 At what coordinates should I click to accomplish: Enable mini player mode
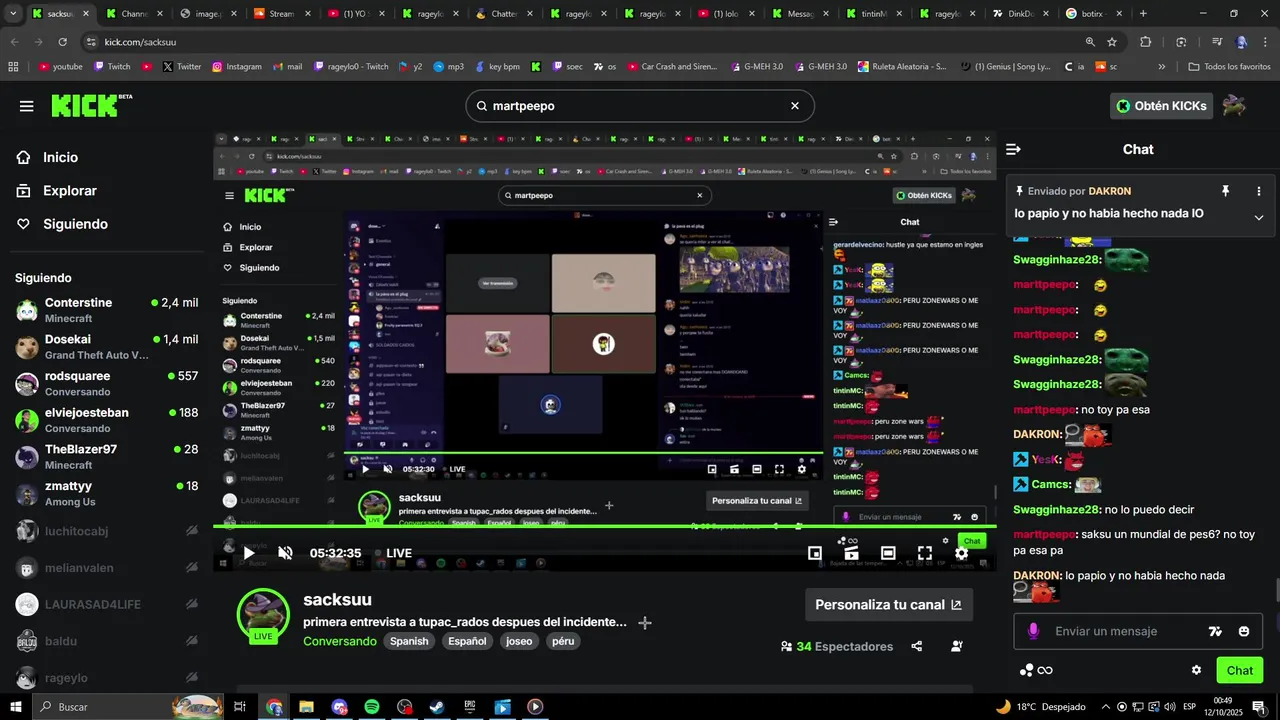pyautogui.click(x=815, y=553)
